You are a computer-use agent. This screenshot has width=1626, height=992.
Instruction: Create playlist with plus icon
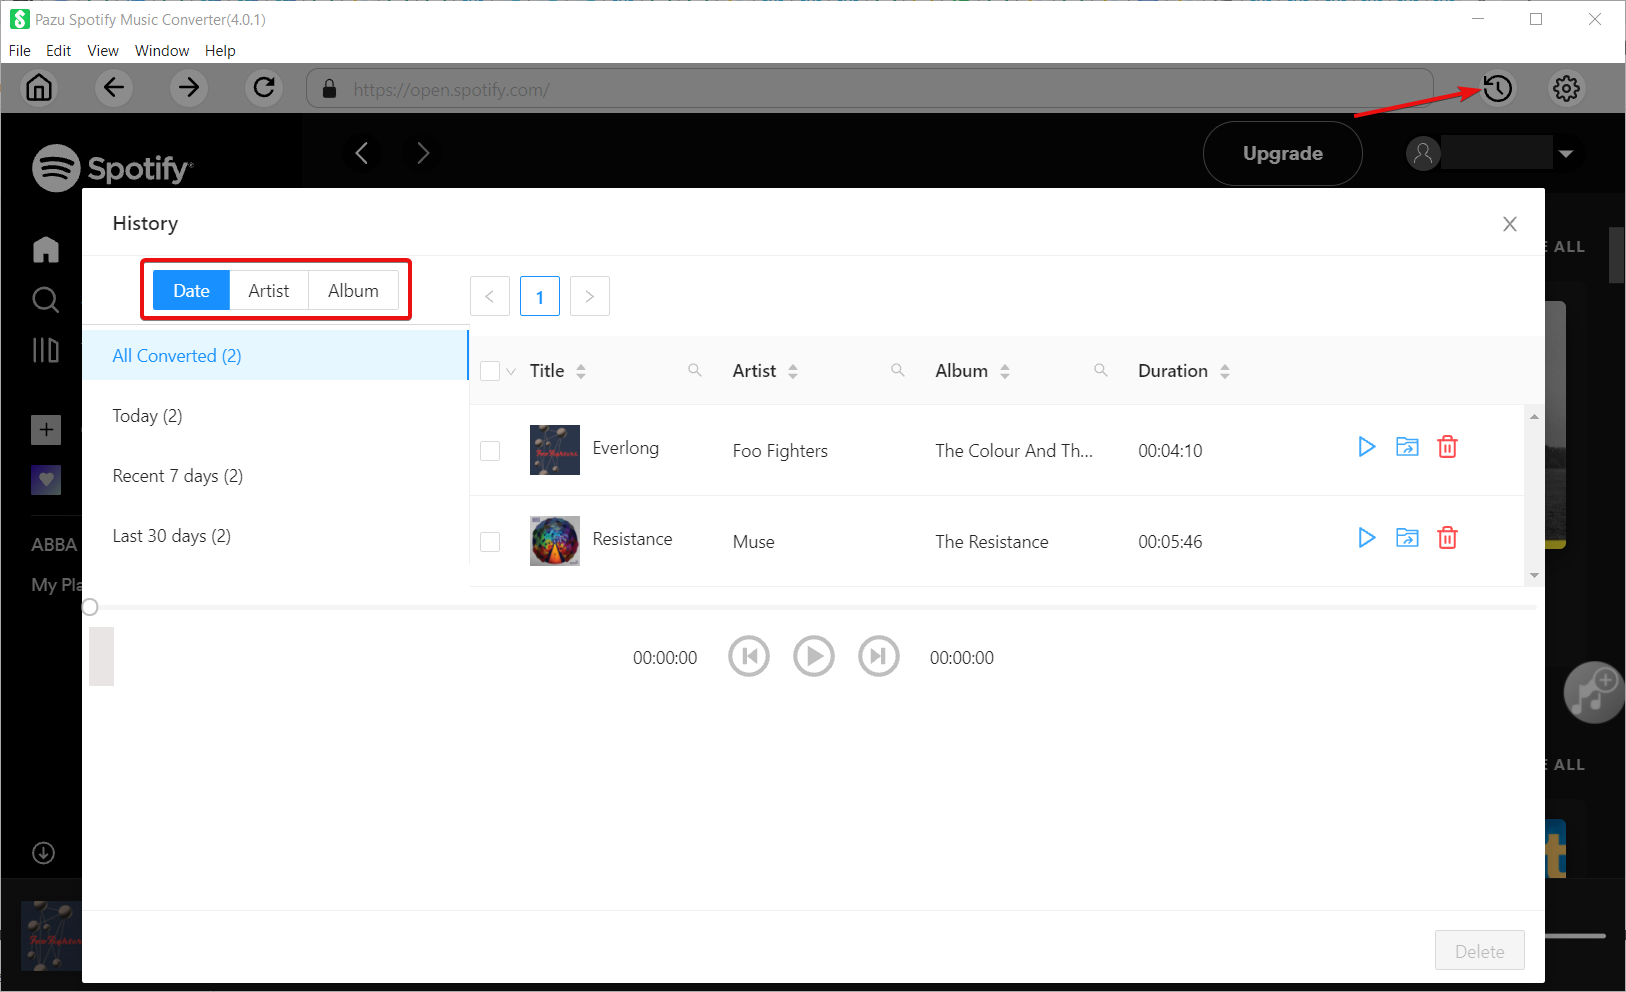click(46, 429)
